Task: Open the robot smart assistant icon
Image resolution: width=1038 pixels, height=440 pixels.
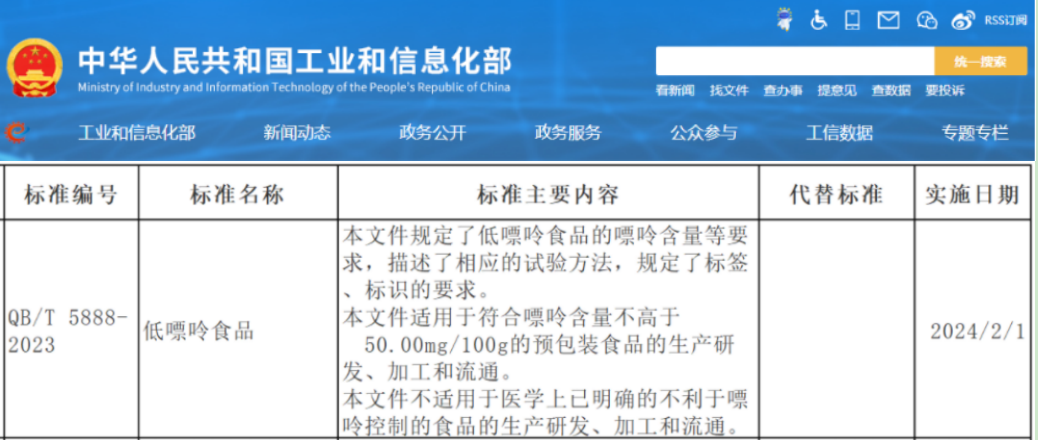Action: click(x=785, y=19)
